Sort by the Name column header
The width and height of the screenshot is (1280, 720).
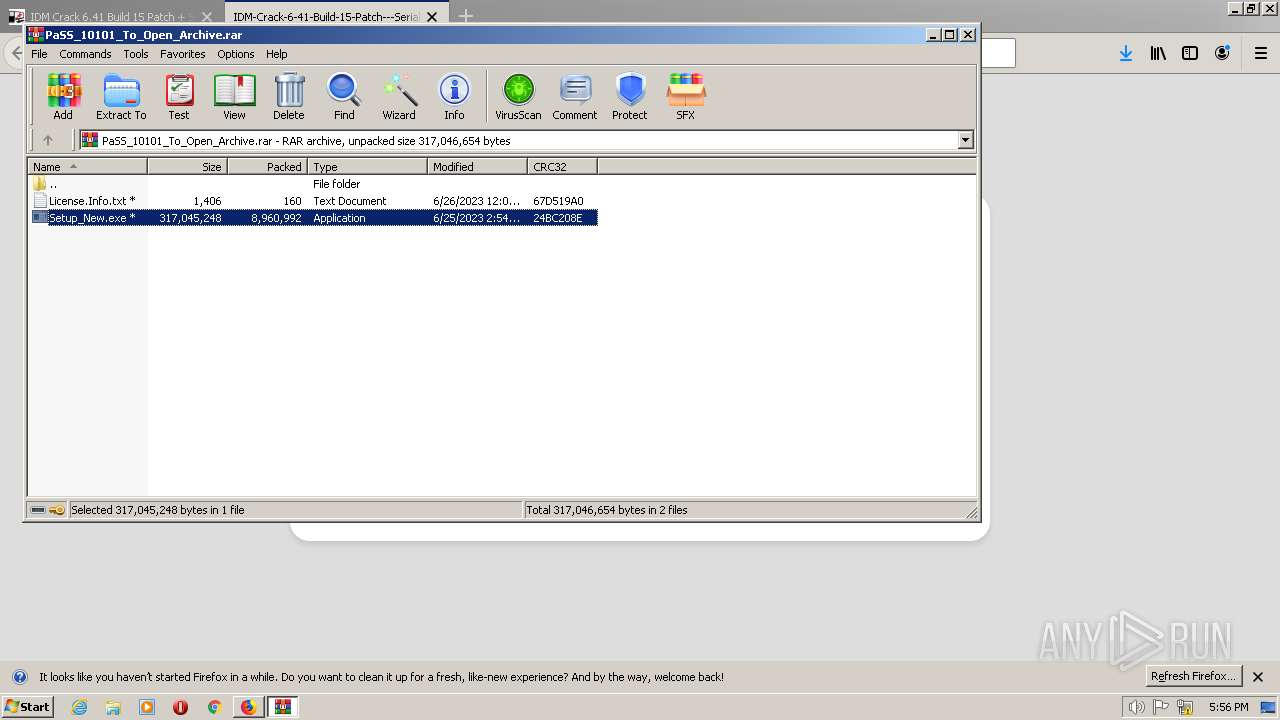click(88, 166)
